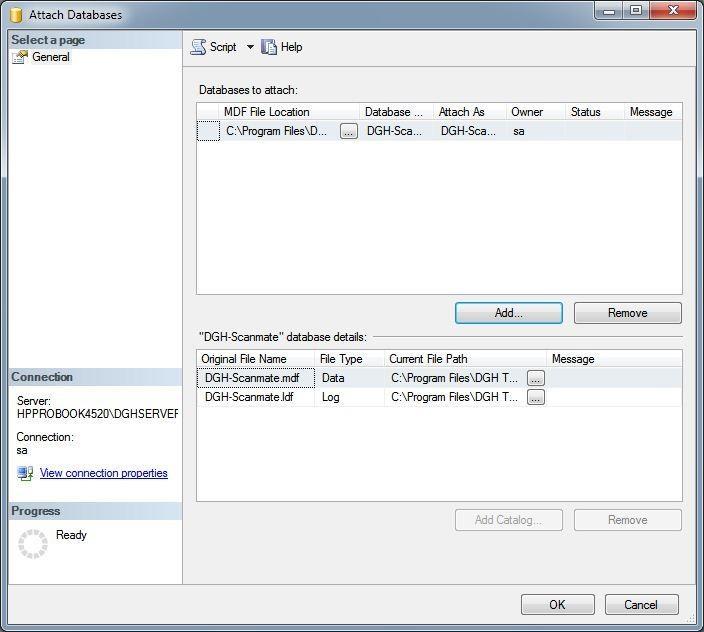Minimize the Attach Databases window

[609, 11]
